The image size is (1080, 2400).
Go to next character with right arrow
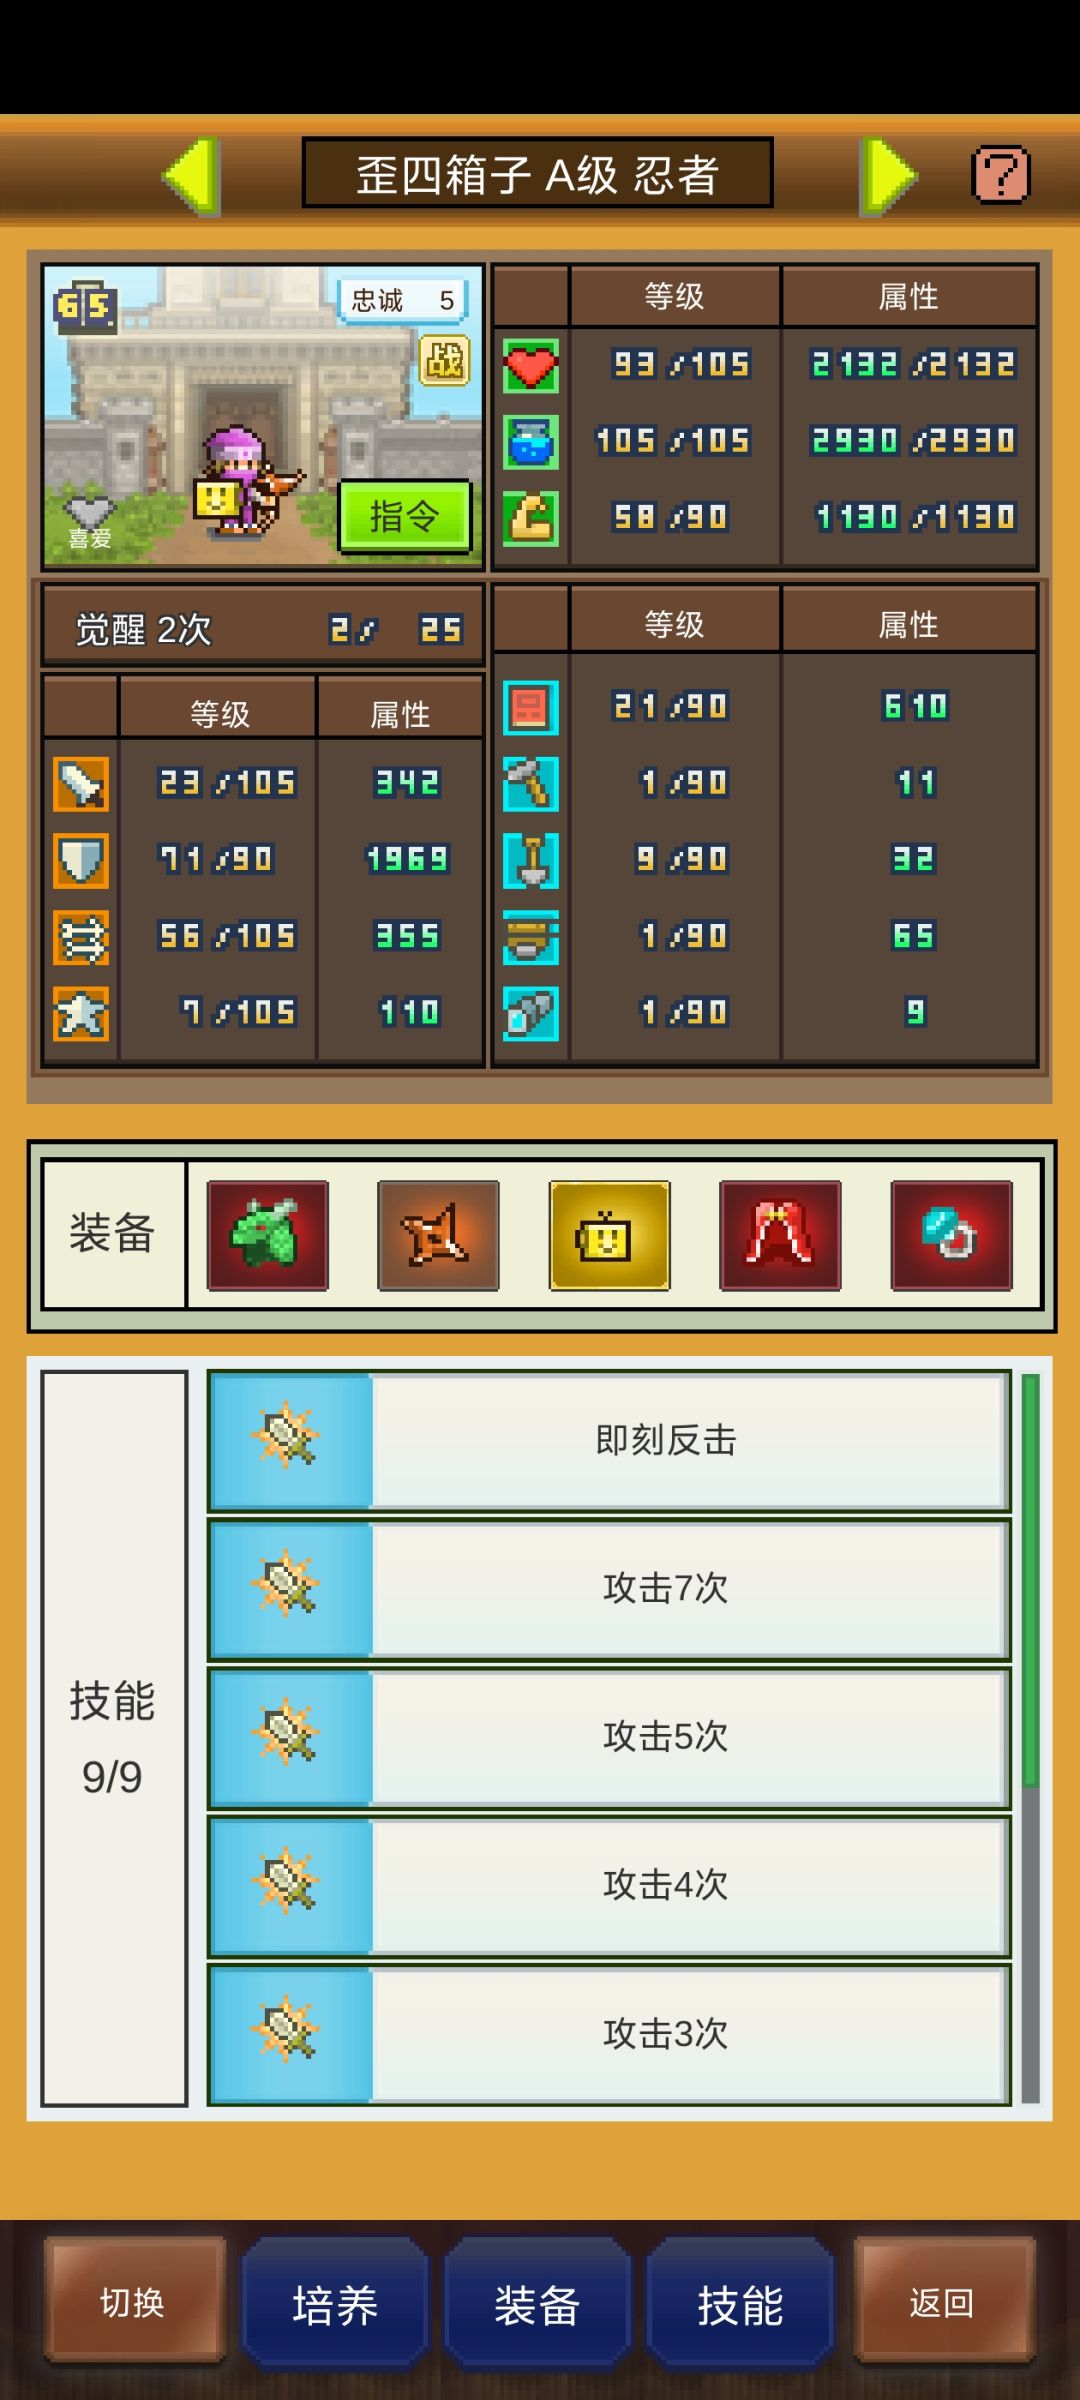(x=888, y=176)
